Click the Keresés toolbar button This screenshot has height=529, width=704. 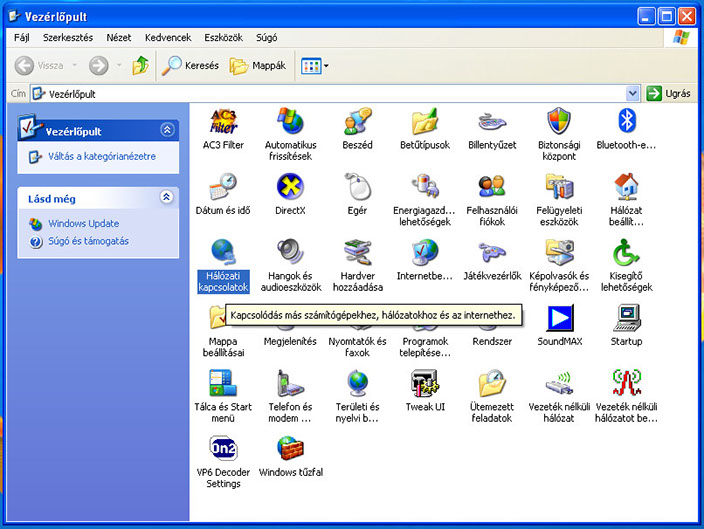(x=190, y=66)
